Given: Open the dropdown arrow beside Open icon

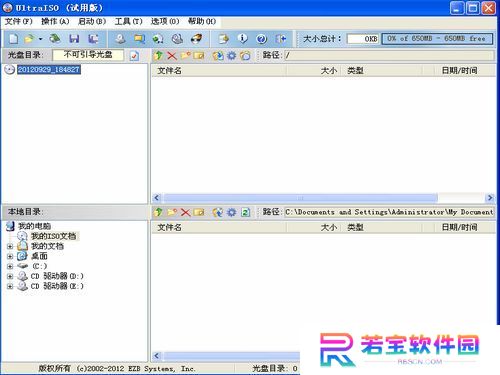Looking at the screenshot, I should tap(40, 39).
